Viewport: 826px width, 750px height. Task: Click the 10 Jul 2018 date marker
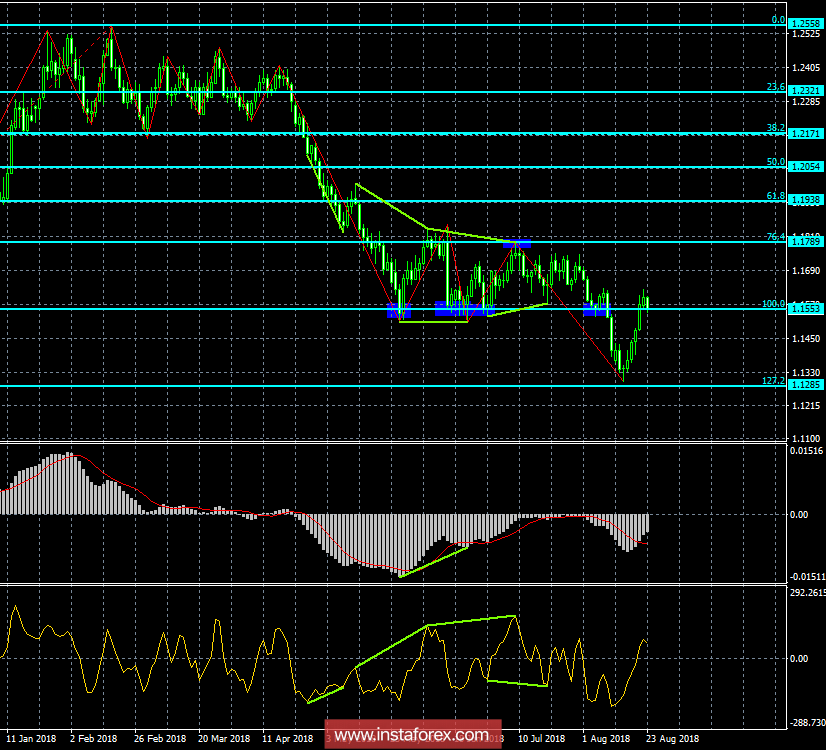pyautogui.click(x=542, y=738)
